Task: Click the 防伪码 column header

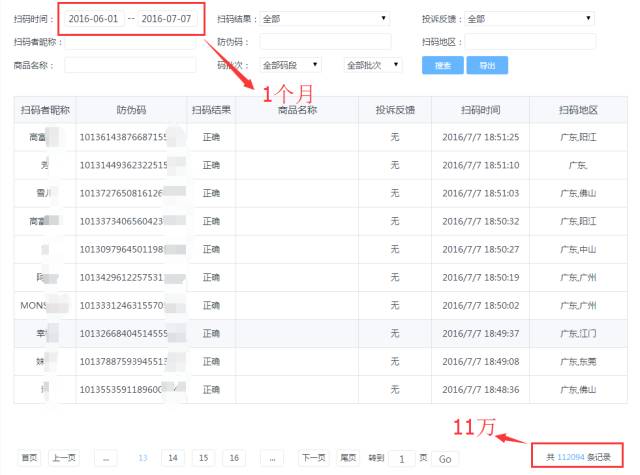Action: [131, 110]
